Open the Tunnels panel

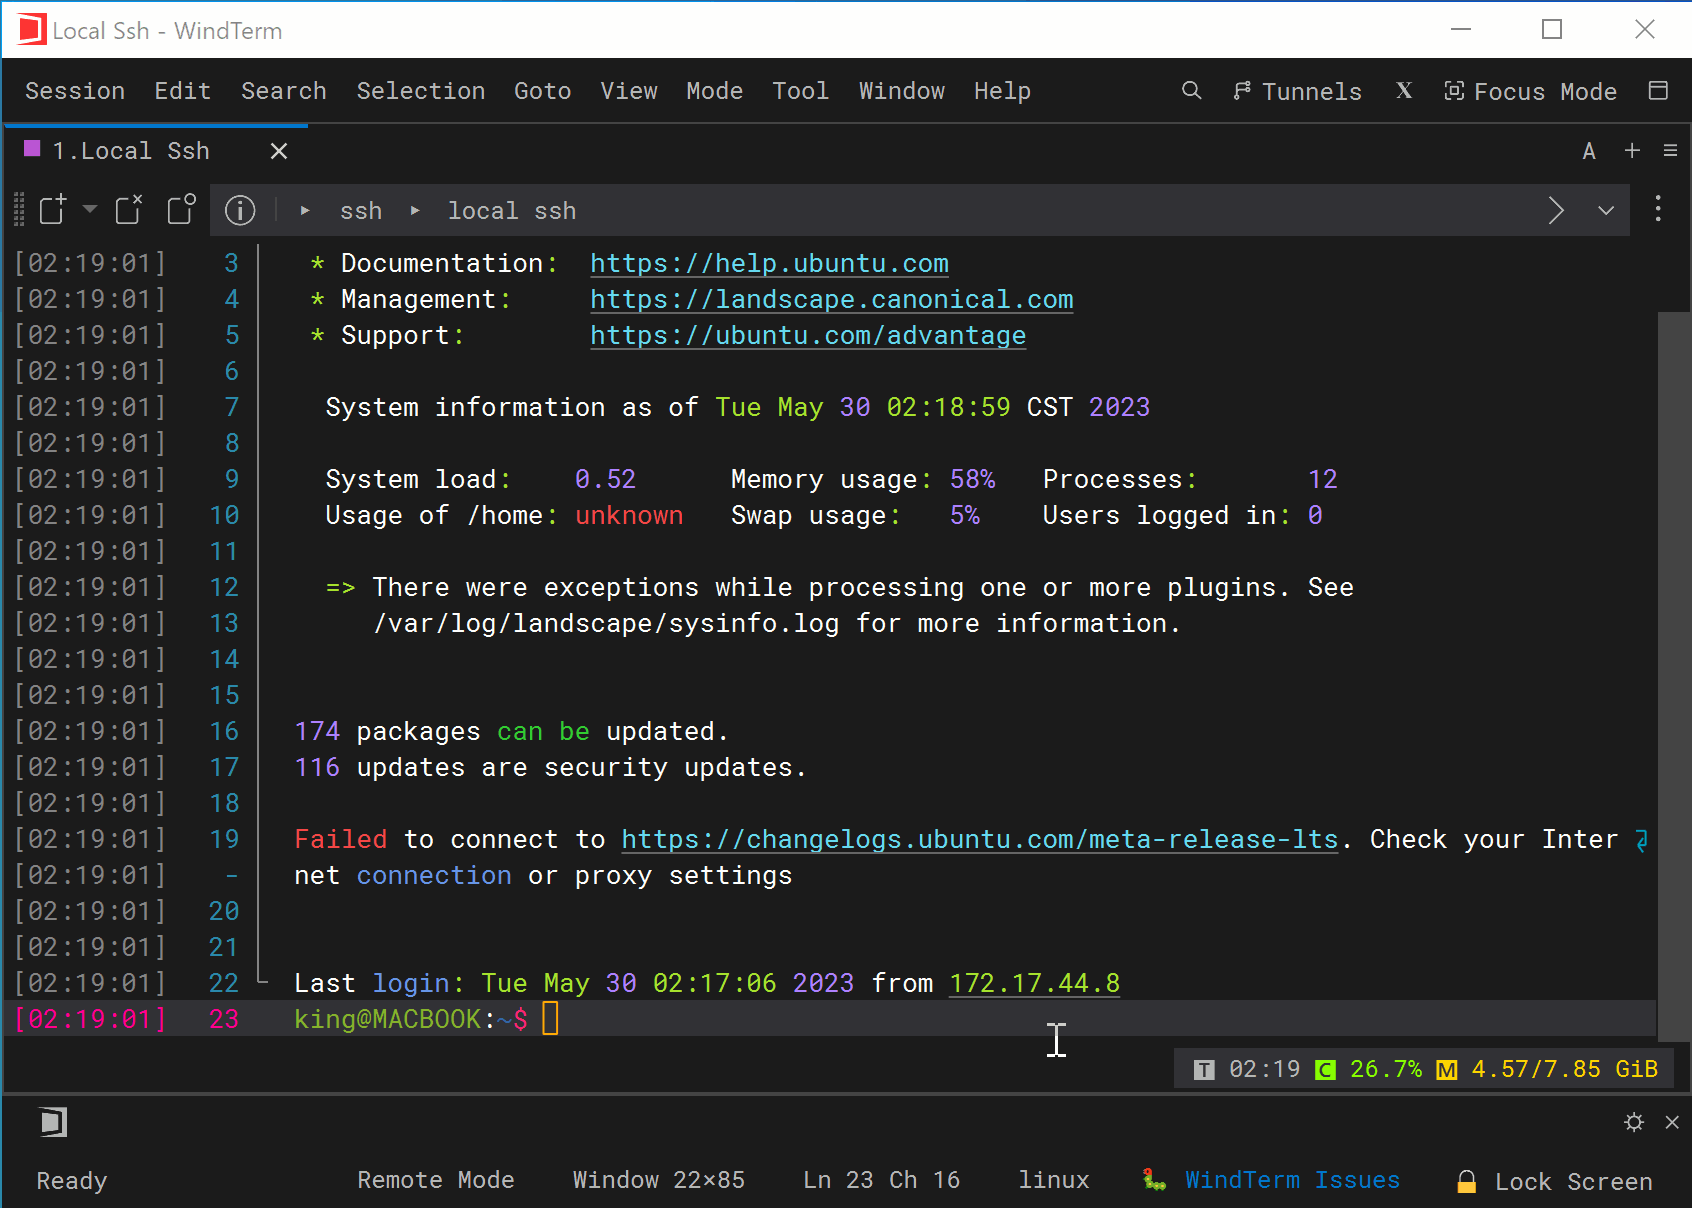click(1297, 91)
